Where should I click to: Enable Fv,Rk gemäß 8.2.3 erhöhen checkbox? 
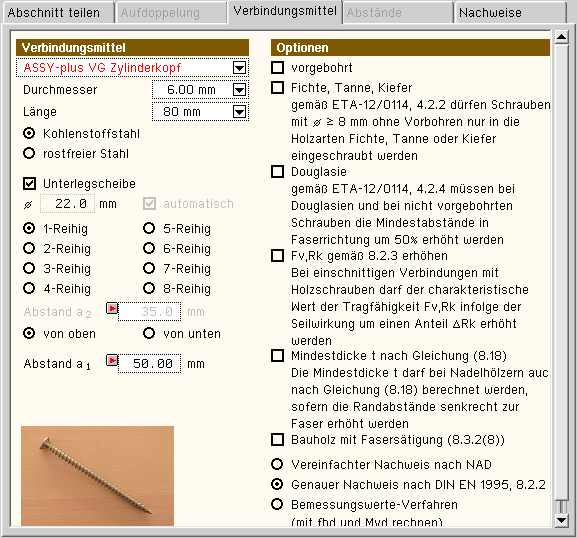277,255
